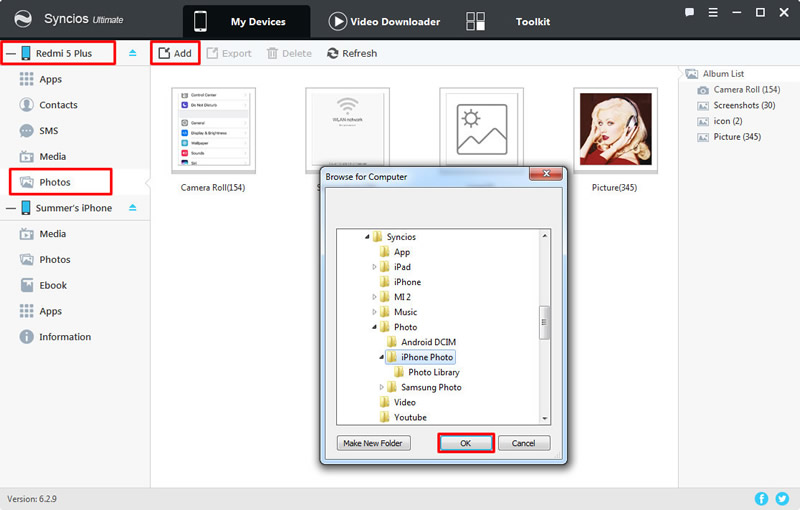The width and height of the screenshot is (800, 510).
Task: Open the hamburger menu icon
Action: click(713, 12)
